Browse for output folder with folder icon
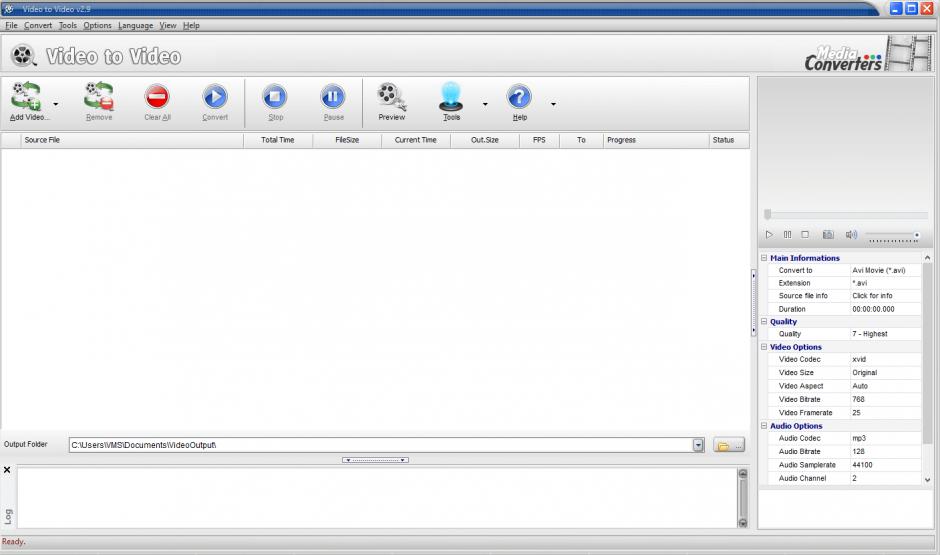This screenshot has height=555, width=940. (x=729, y=445)
